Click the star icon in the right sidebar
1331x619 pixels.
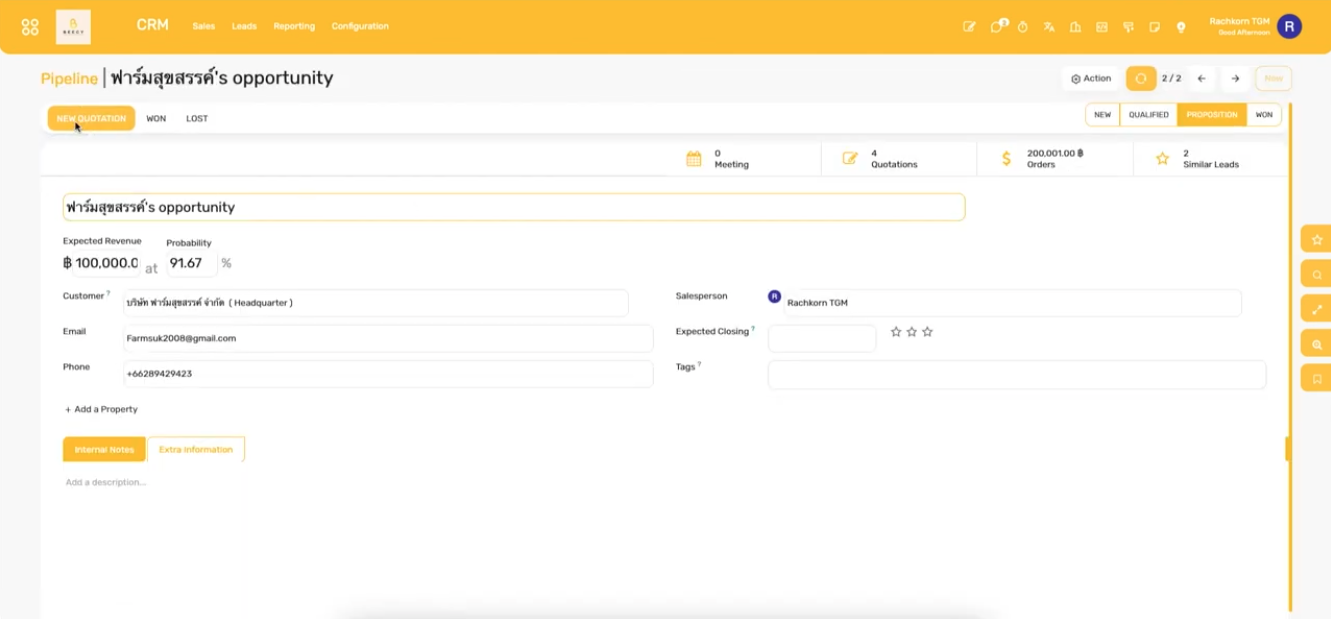pos(1316,240)
